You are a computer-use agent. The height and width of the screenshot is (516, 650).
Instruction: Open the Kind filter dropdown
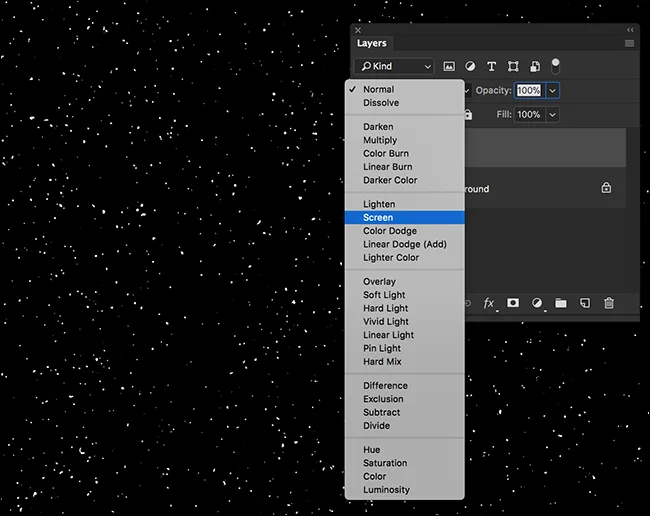point(396,67)
